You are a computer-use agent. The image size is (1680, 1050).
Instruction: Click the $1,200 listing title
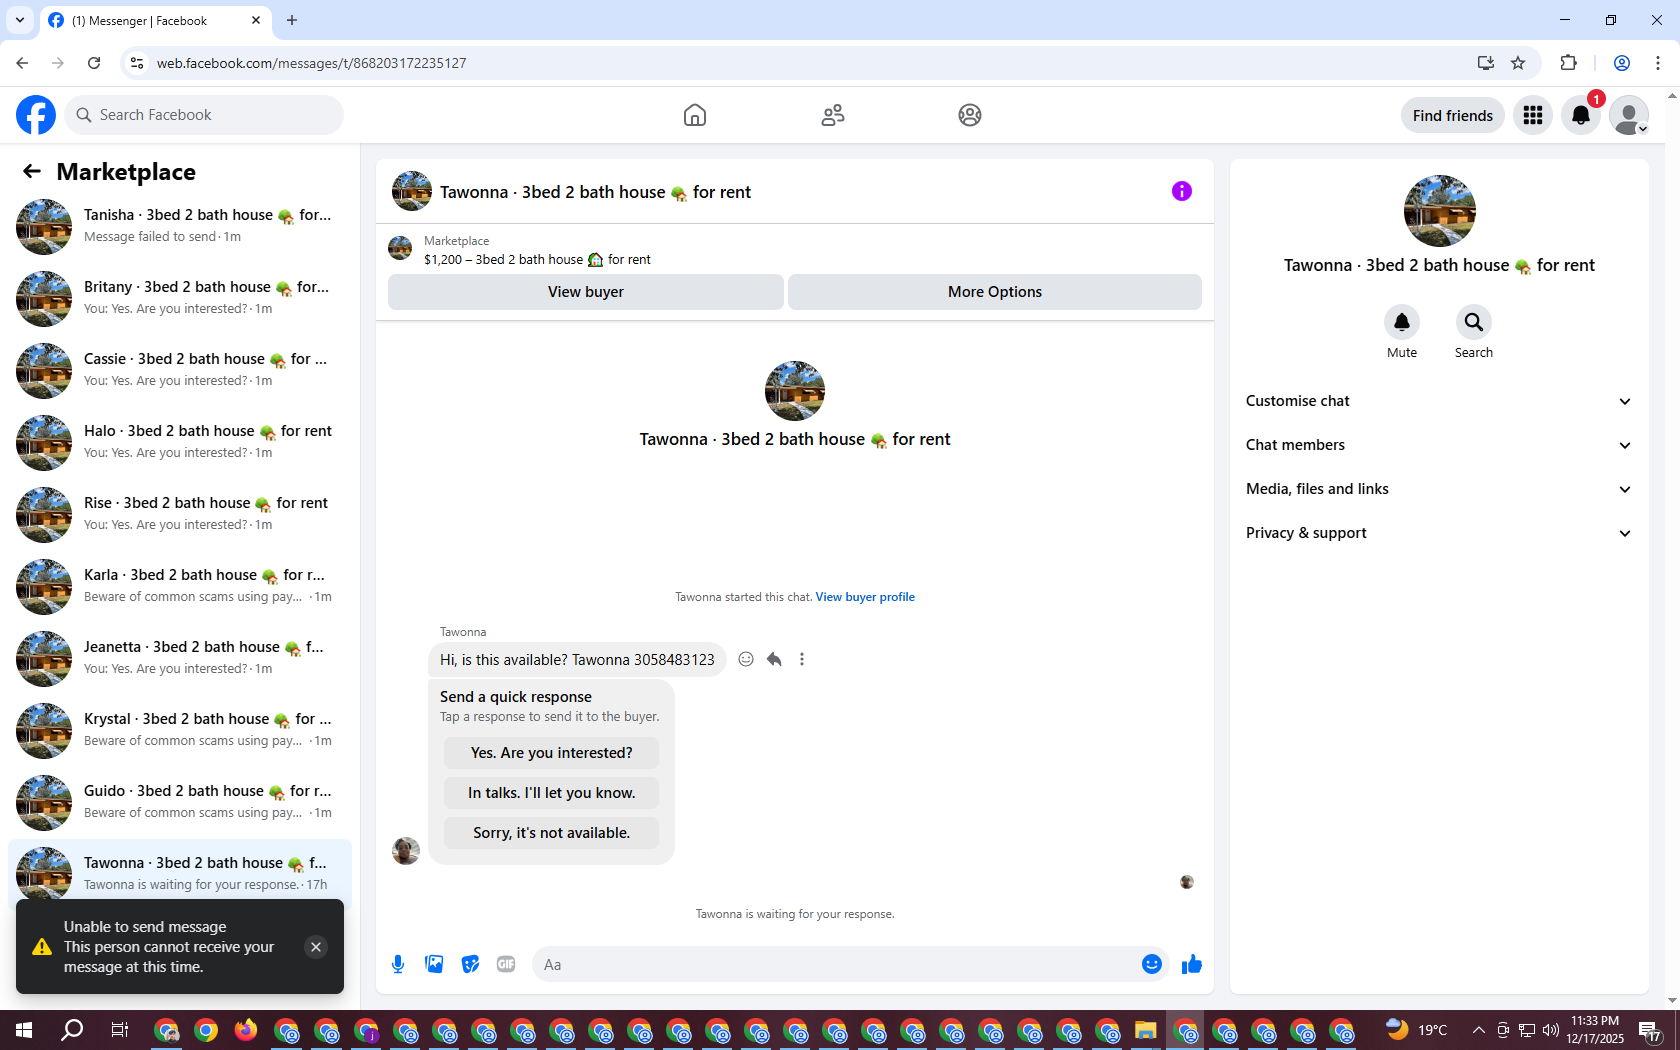[x=537, y=259]
